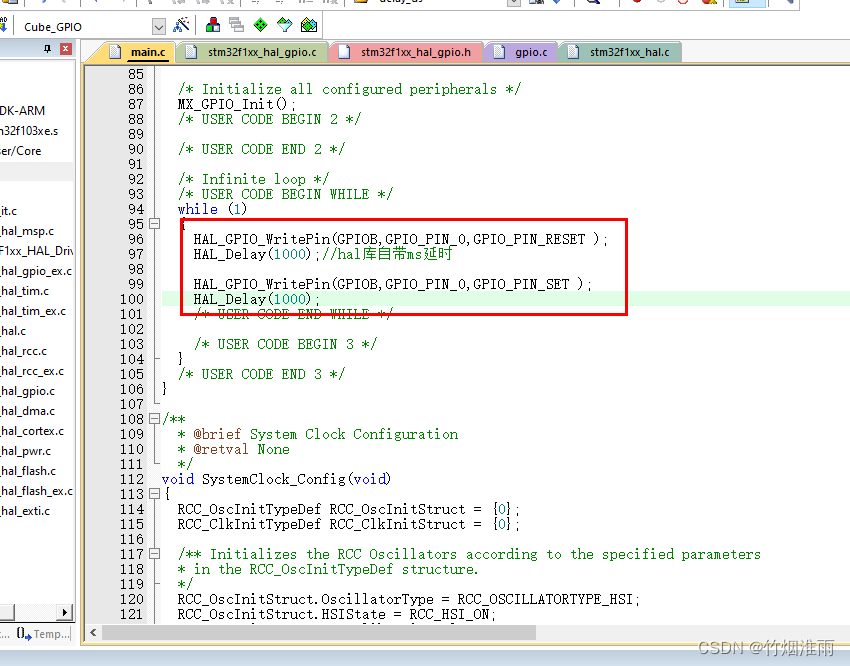850x666 pixels.
Task: Click the MX_GPIO_Init() call on line 87
Action: click(237, 104)
